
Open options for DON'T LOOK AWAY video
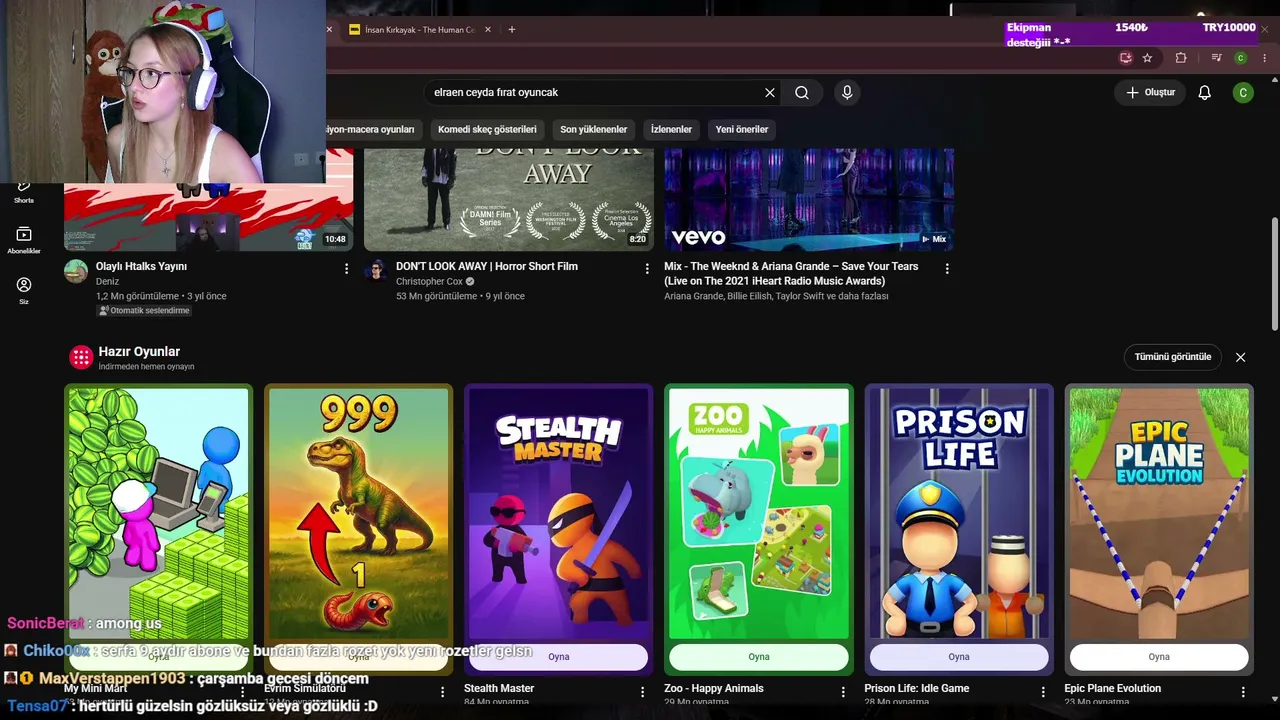tap(647, 268)
